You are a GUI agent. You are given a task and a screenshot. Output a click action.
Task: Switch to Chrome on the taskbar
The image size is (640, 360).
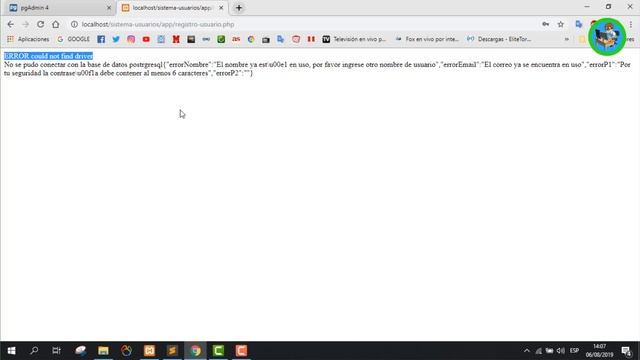tap(196, 351)
